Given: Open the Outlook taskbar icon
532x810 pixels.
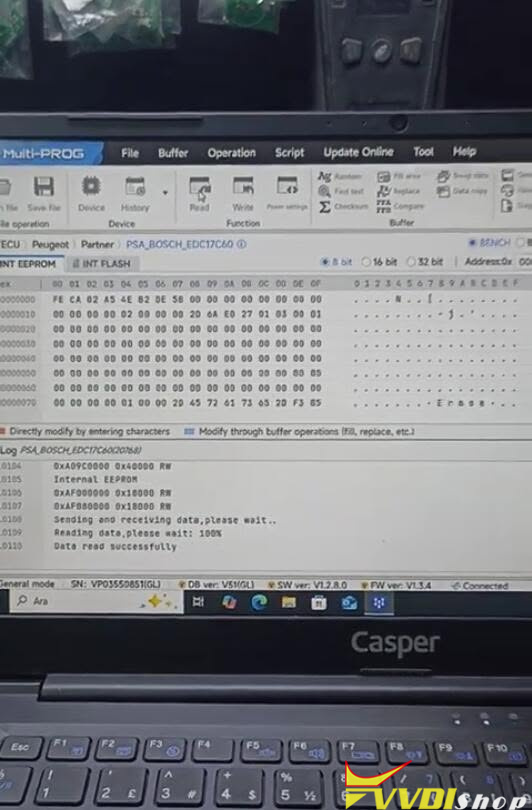Looking at the screenshot, I should click(349, 603).
